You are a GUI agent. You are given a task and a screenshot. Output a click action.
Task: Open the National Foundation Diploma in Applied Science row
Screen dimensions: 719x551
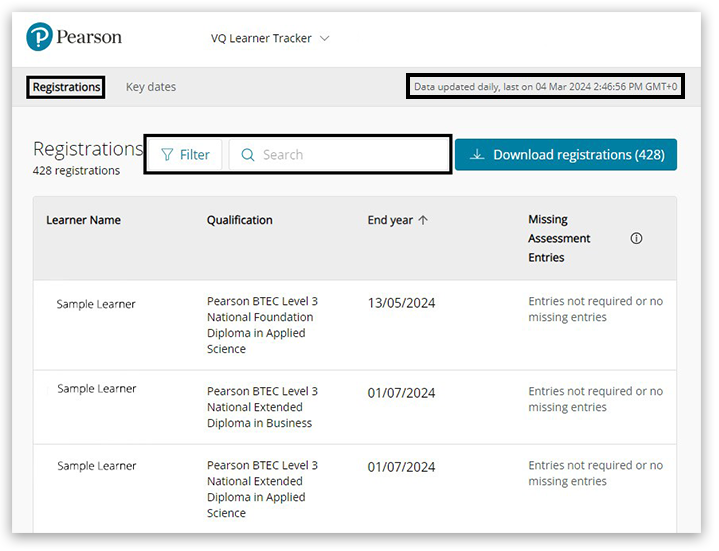click(x=261, y=325)
